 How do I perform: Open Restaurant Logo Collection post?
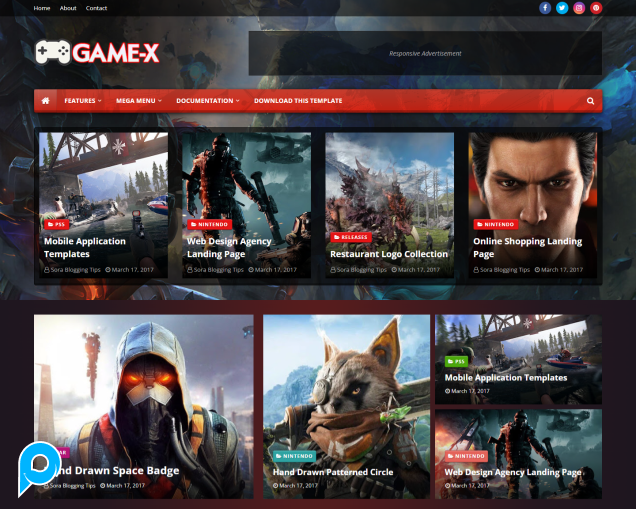tap(389, 254)
